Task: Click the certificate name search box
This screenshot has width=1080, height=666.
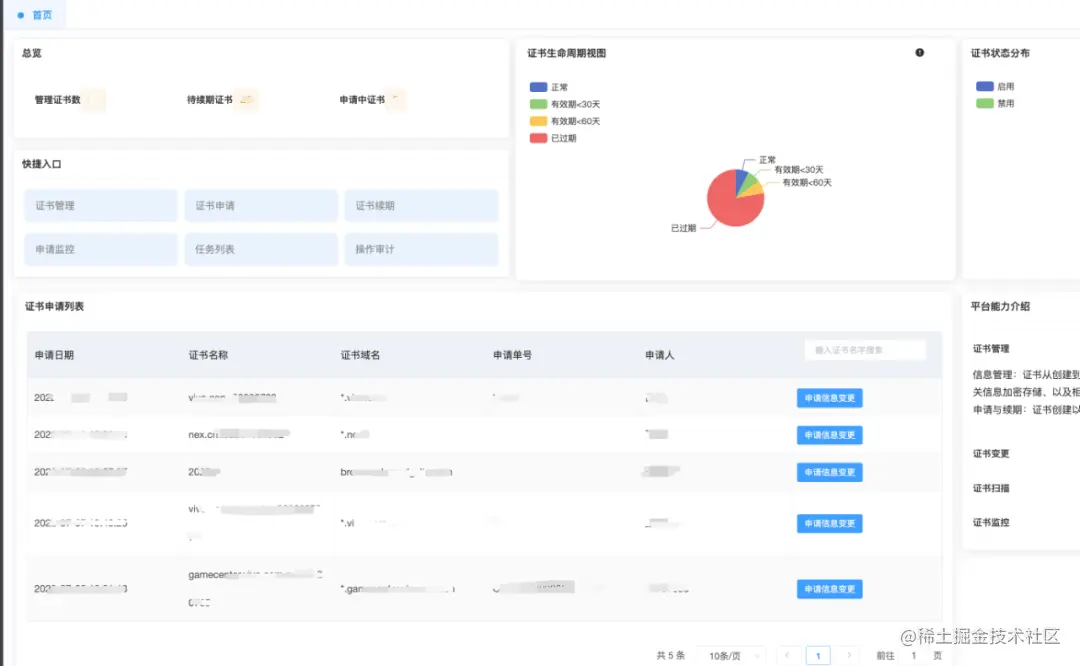Action: coord(866,349)
